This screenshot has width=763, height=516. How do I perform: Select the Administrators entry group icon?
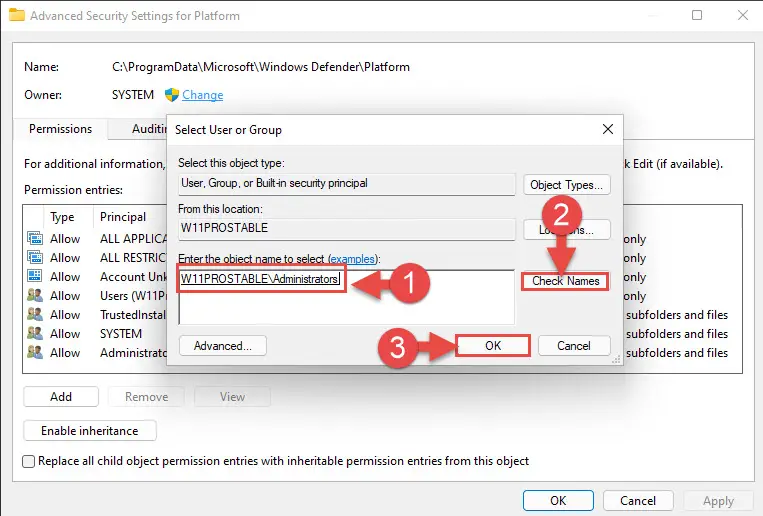coord(35,352)
